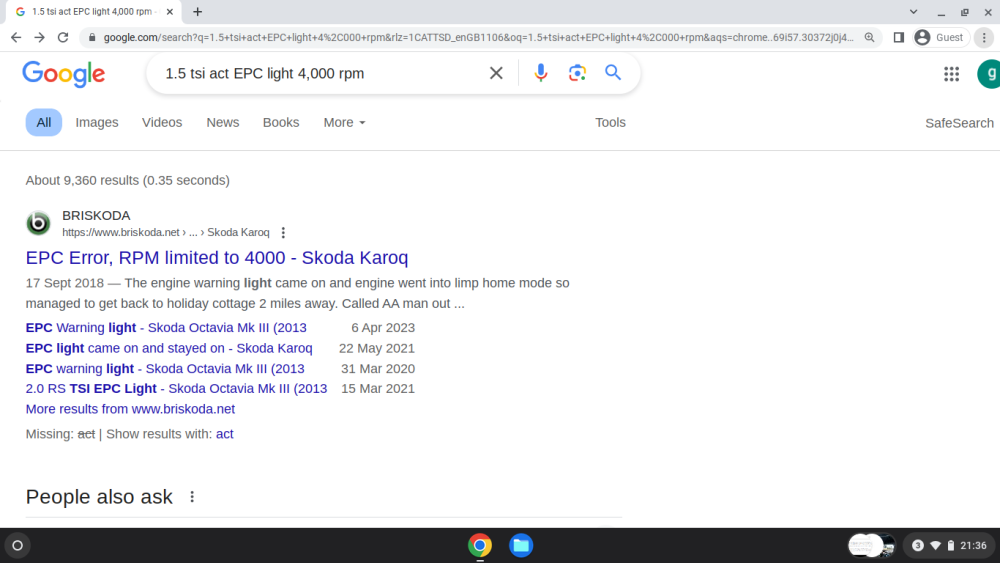Viewport: 1000px width, 563px height.
Task: Open More results from www.briskoda.net
Action: 130,409
